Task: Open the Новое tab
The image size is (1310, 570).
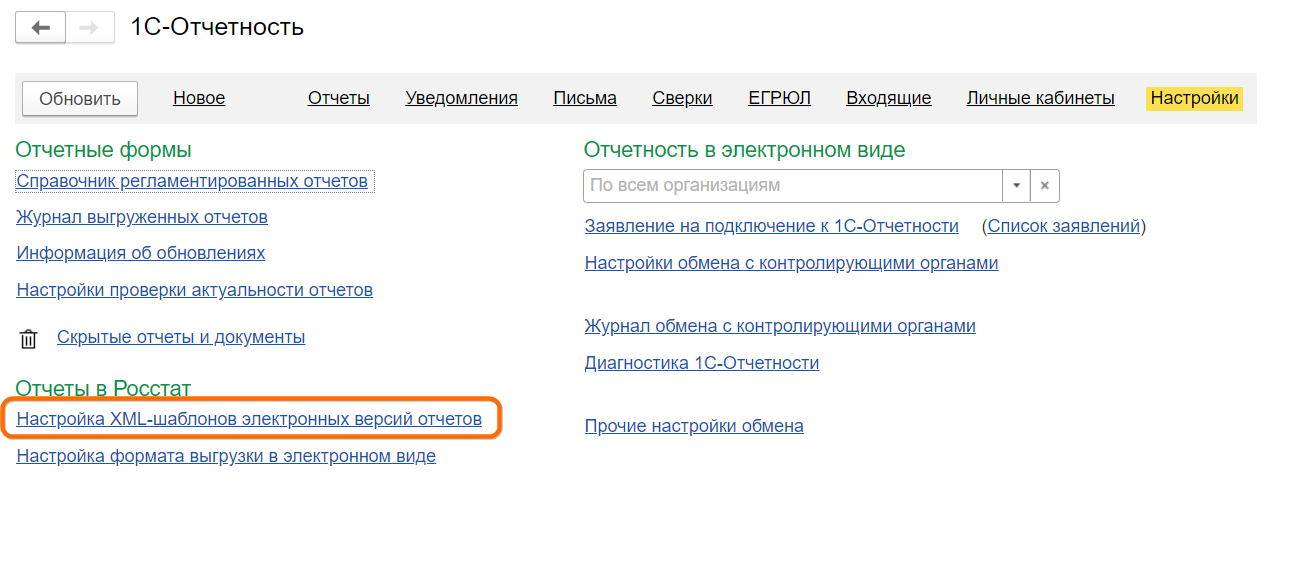Action: click(199, 98)
